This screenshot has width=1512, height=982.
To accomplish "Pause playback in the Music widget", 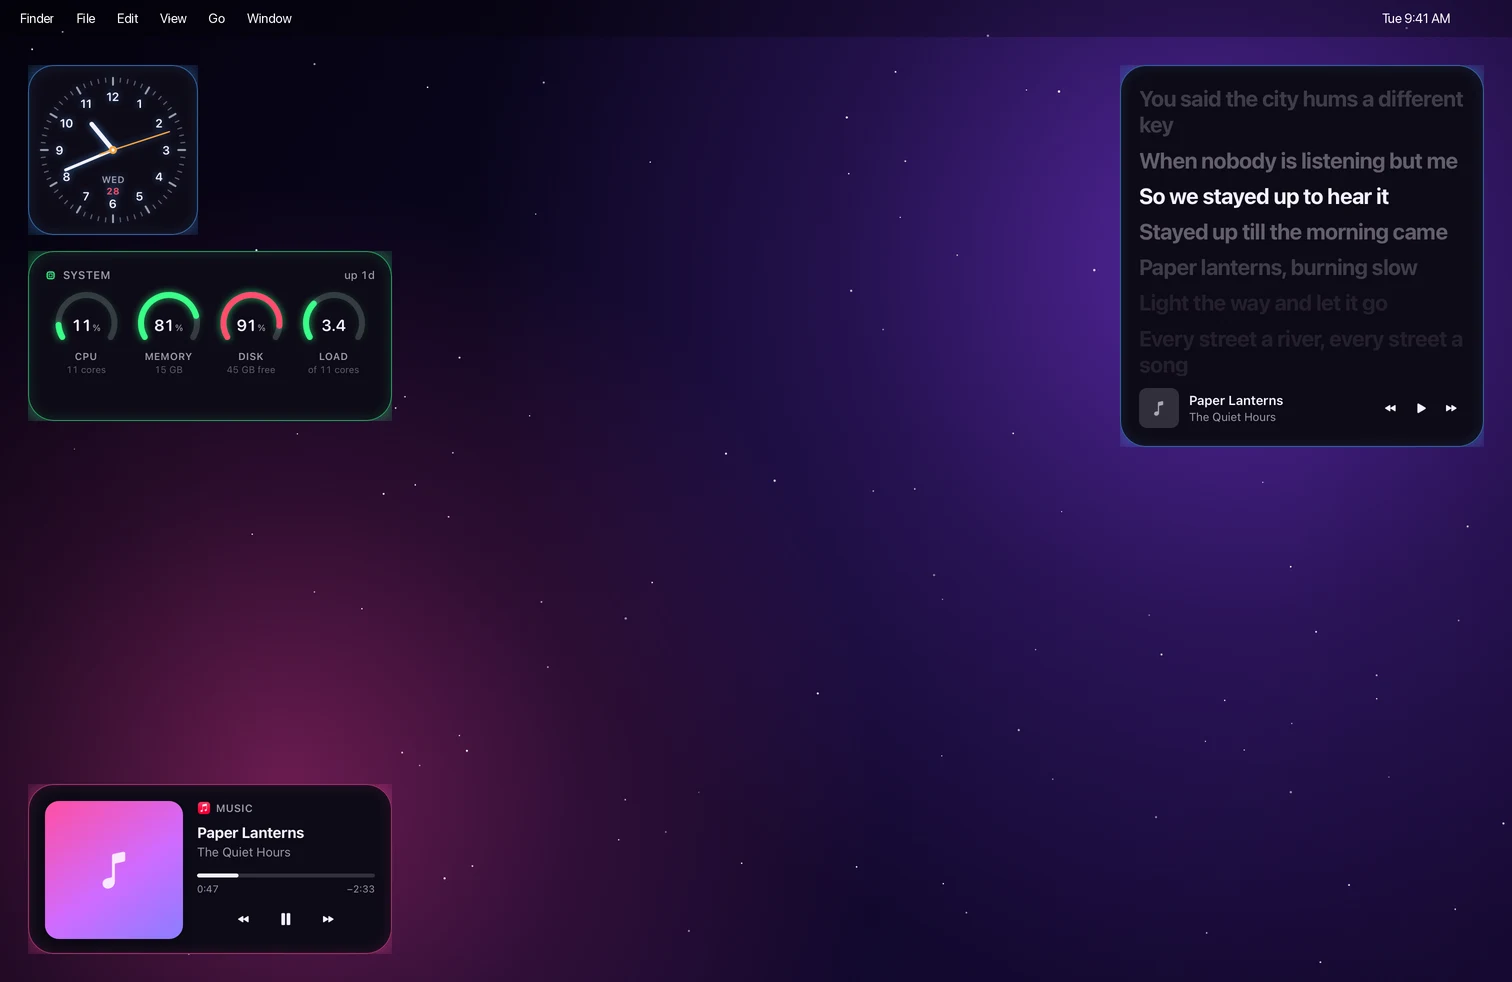I will (286, 919).
